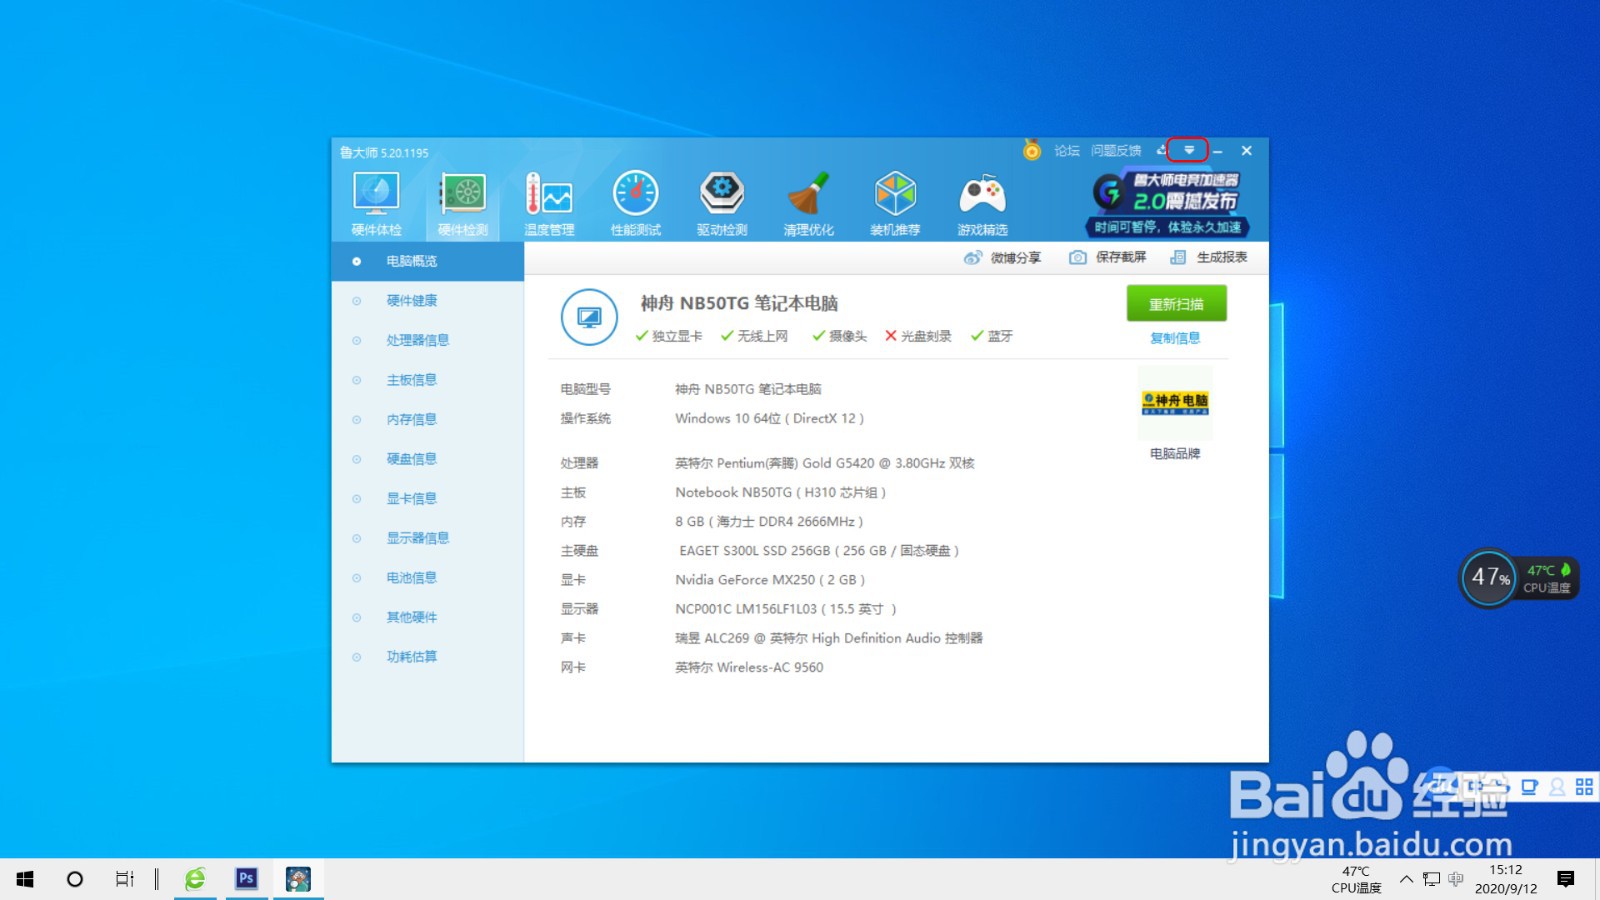Click the Nvidia GeForce MX250 value
1600x900 pixels.
pyautogui.click(x=770, y=579)
